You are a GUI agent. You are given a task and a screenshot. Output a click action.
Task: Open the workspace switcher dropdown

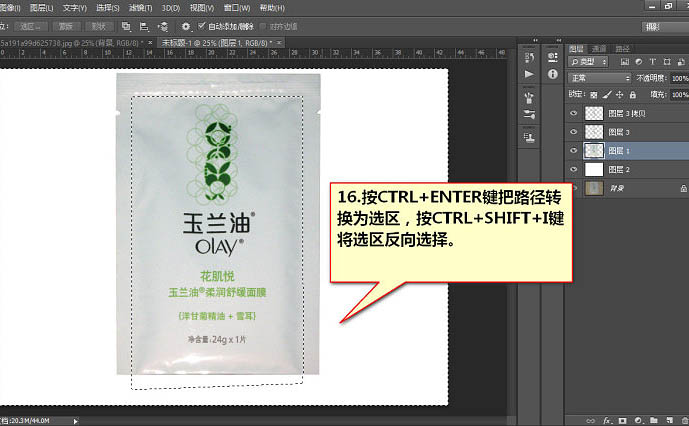click(x=665, y=27)
